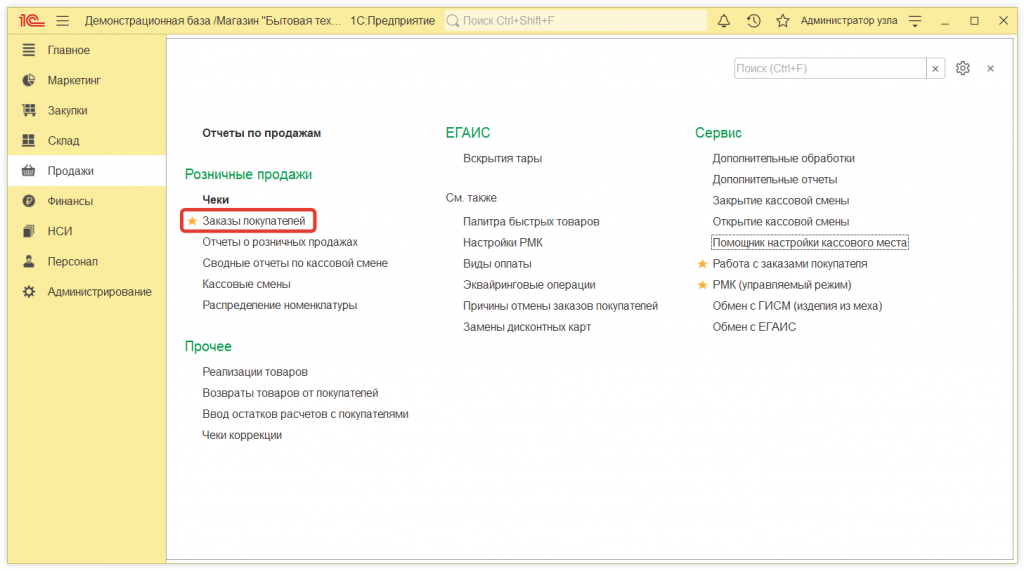Open the settings gear icon
This screenshot has height=571, width=1024.
[x=962, y=68]
